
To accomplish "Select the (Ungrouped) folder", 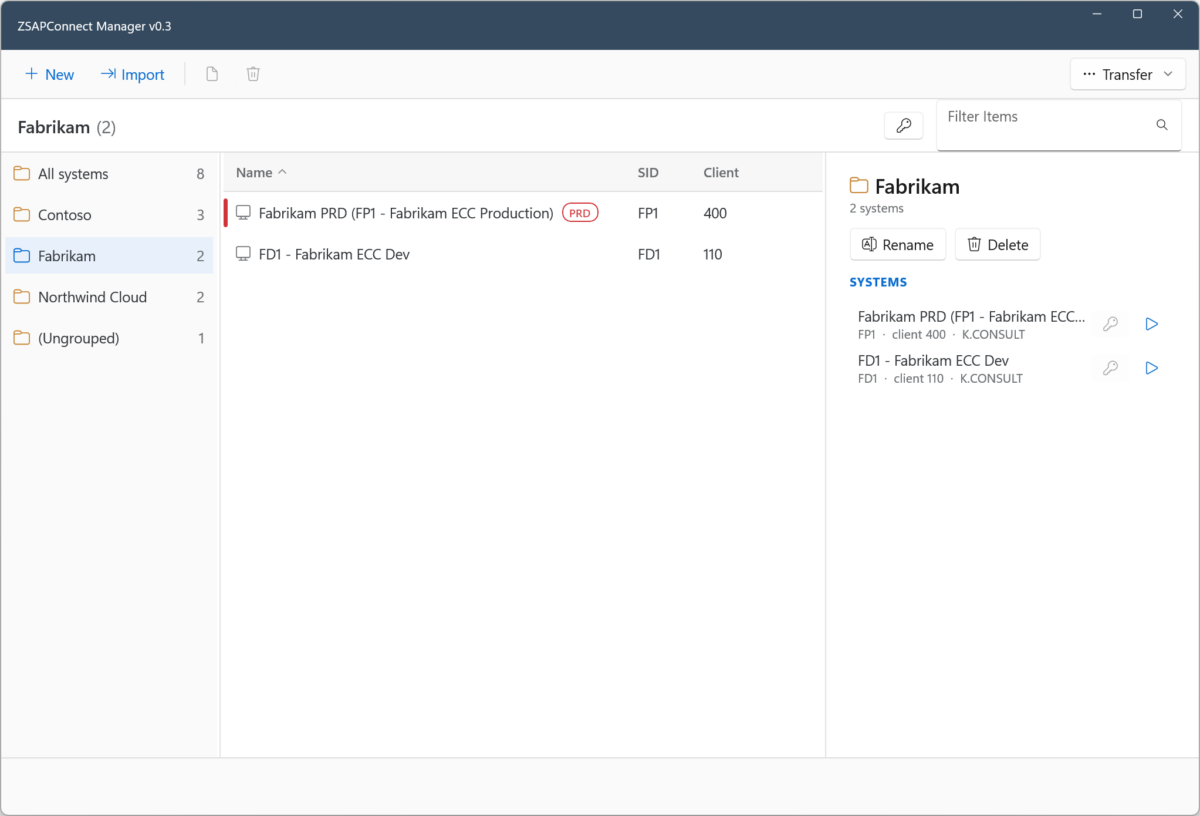I will coord(109,338).
